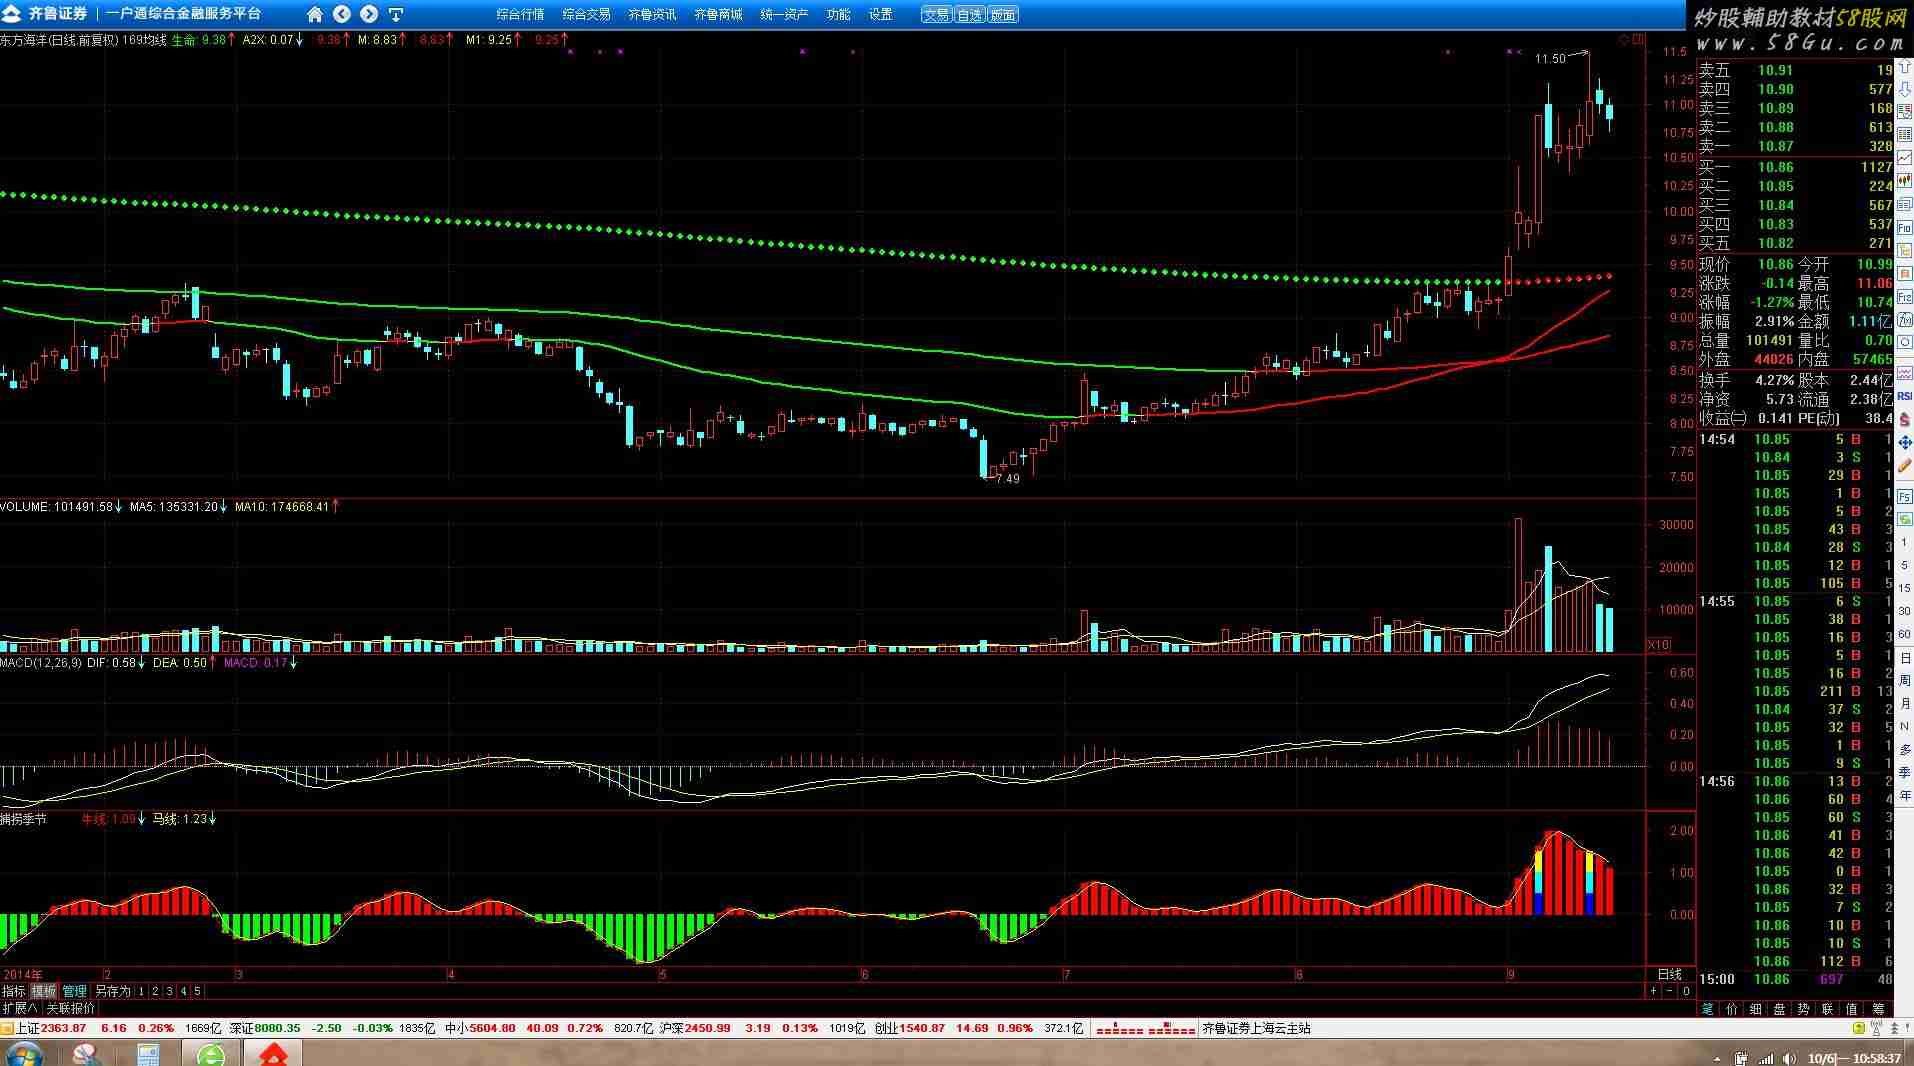
Task: Open the Windows Start menu
Action: point(24,1054)
